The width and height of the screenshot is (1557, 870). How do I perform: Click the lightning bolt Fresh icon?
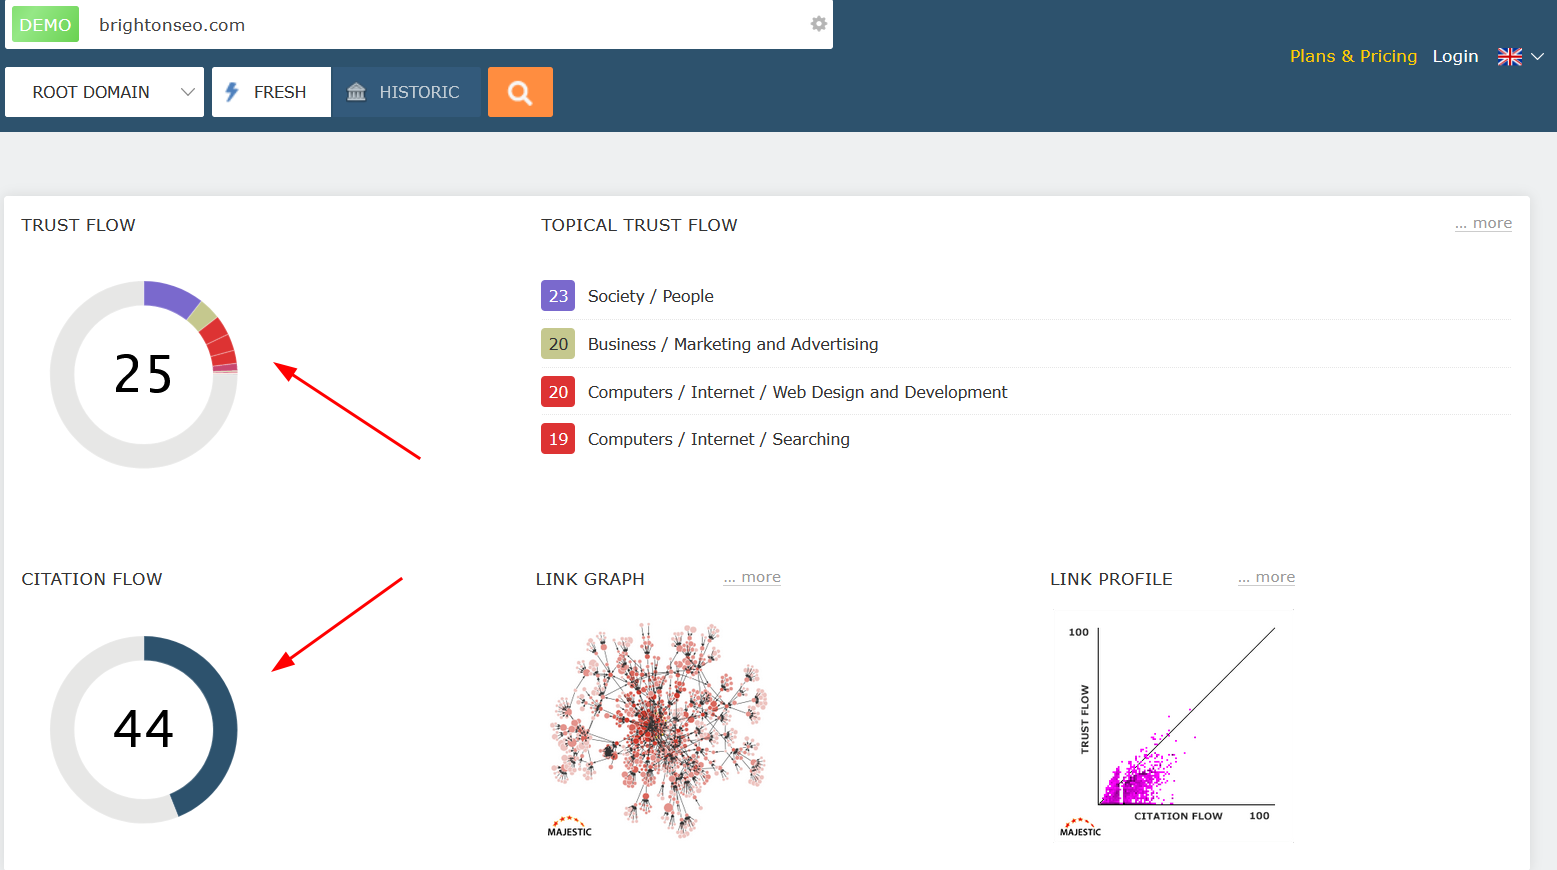point(232,92)
